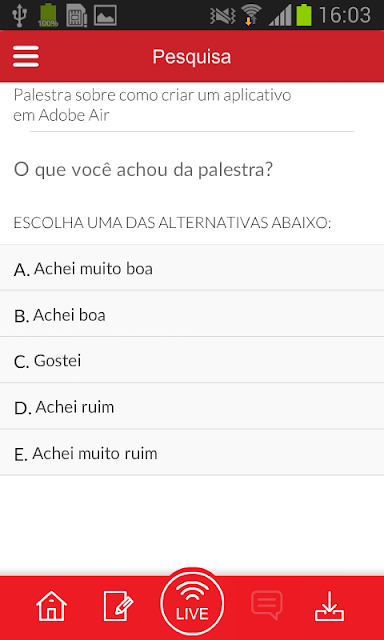Tap the clock showing 16:03
This screenshot has width=384, height=640.
[344, 16]
